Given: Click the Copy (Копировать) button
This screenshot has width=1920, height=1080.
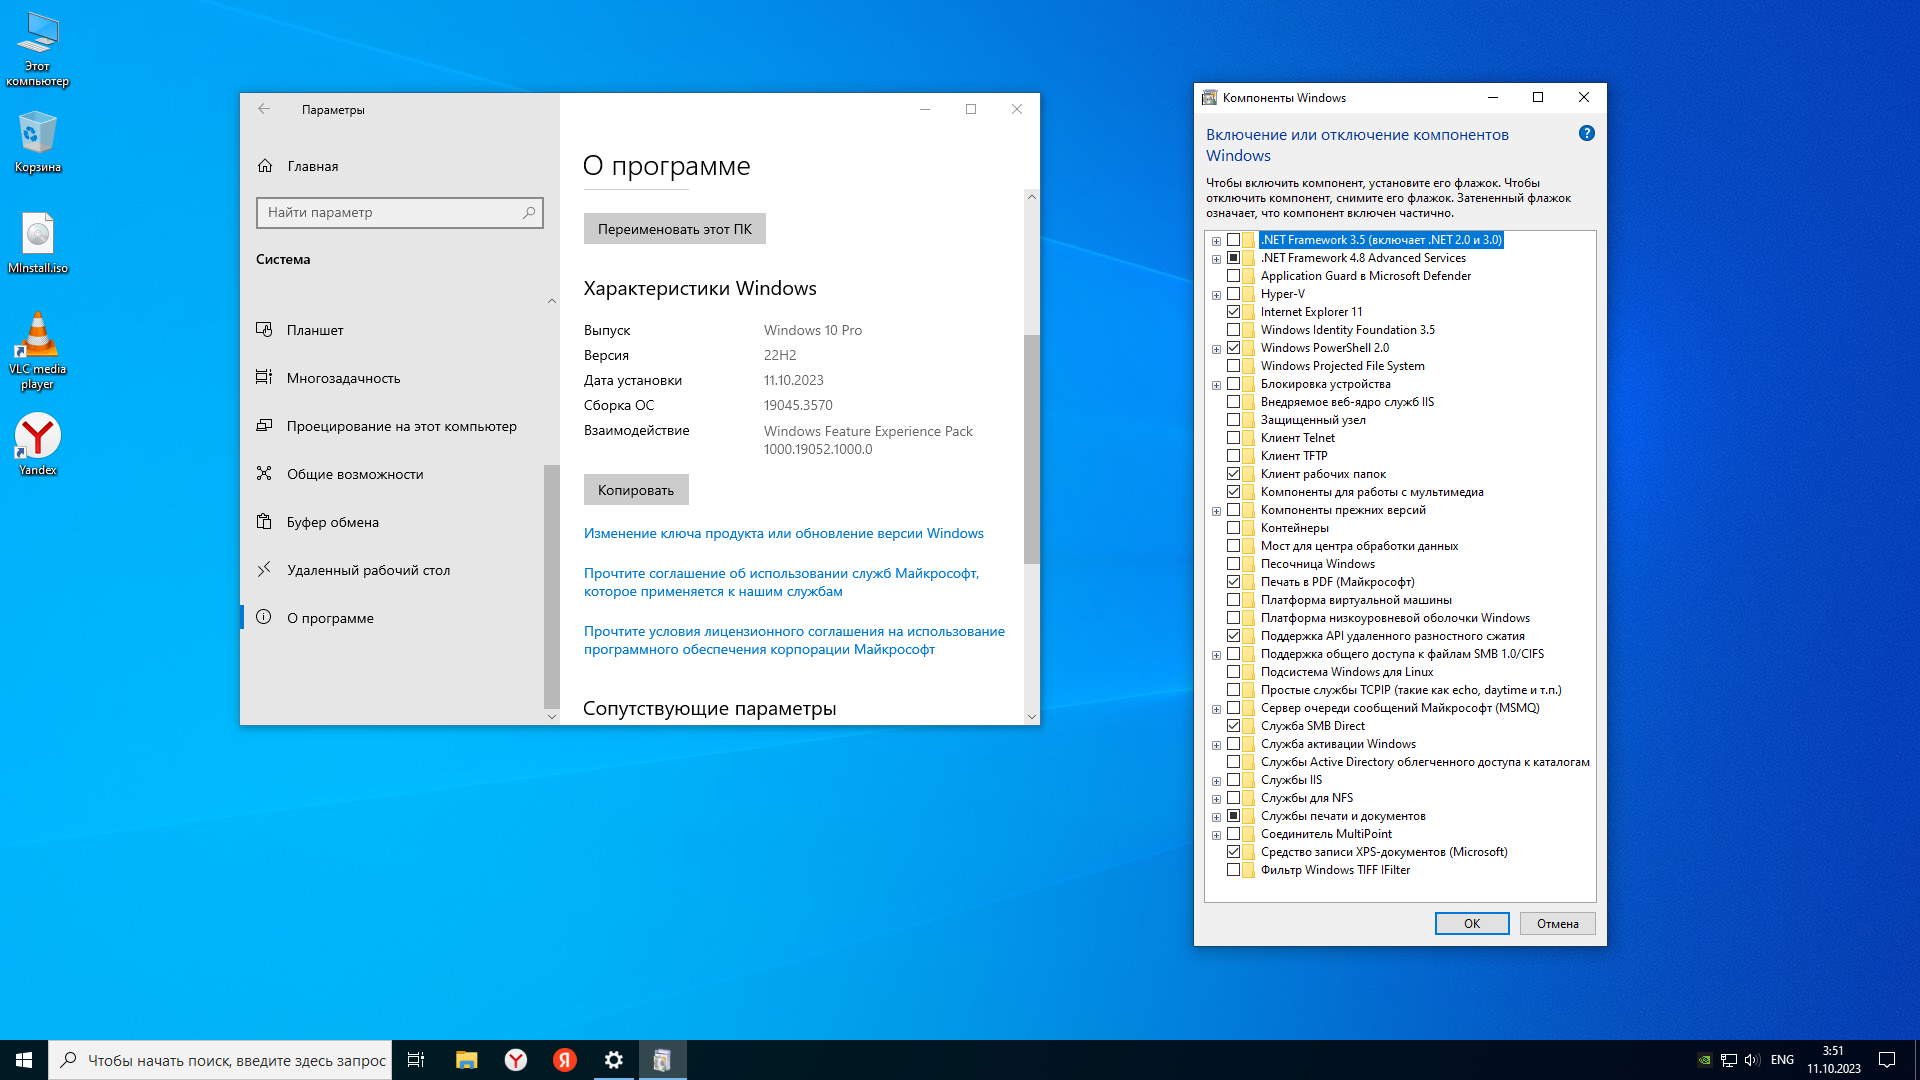Looking at the screenshot, I should (636, 490).
